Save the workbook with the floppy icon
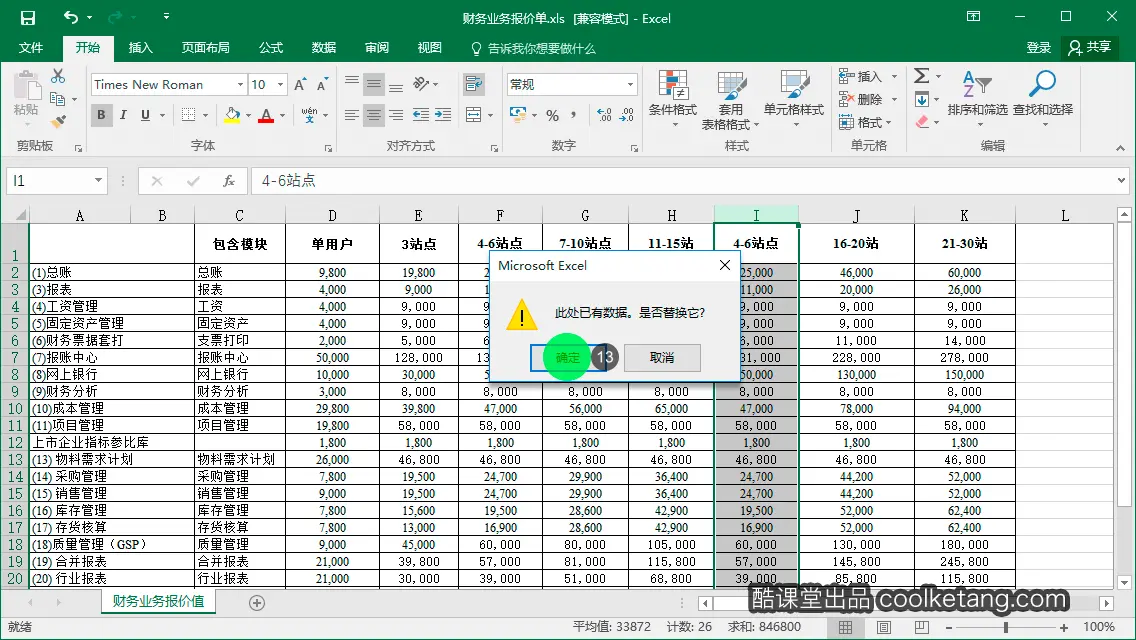 point(28,17)
